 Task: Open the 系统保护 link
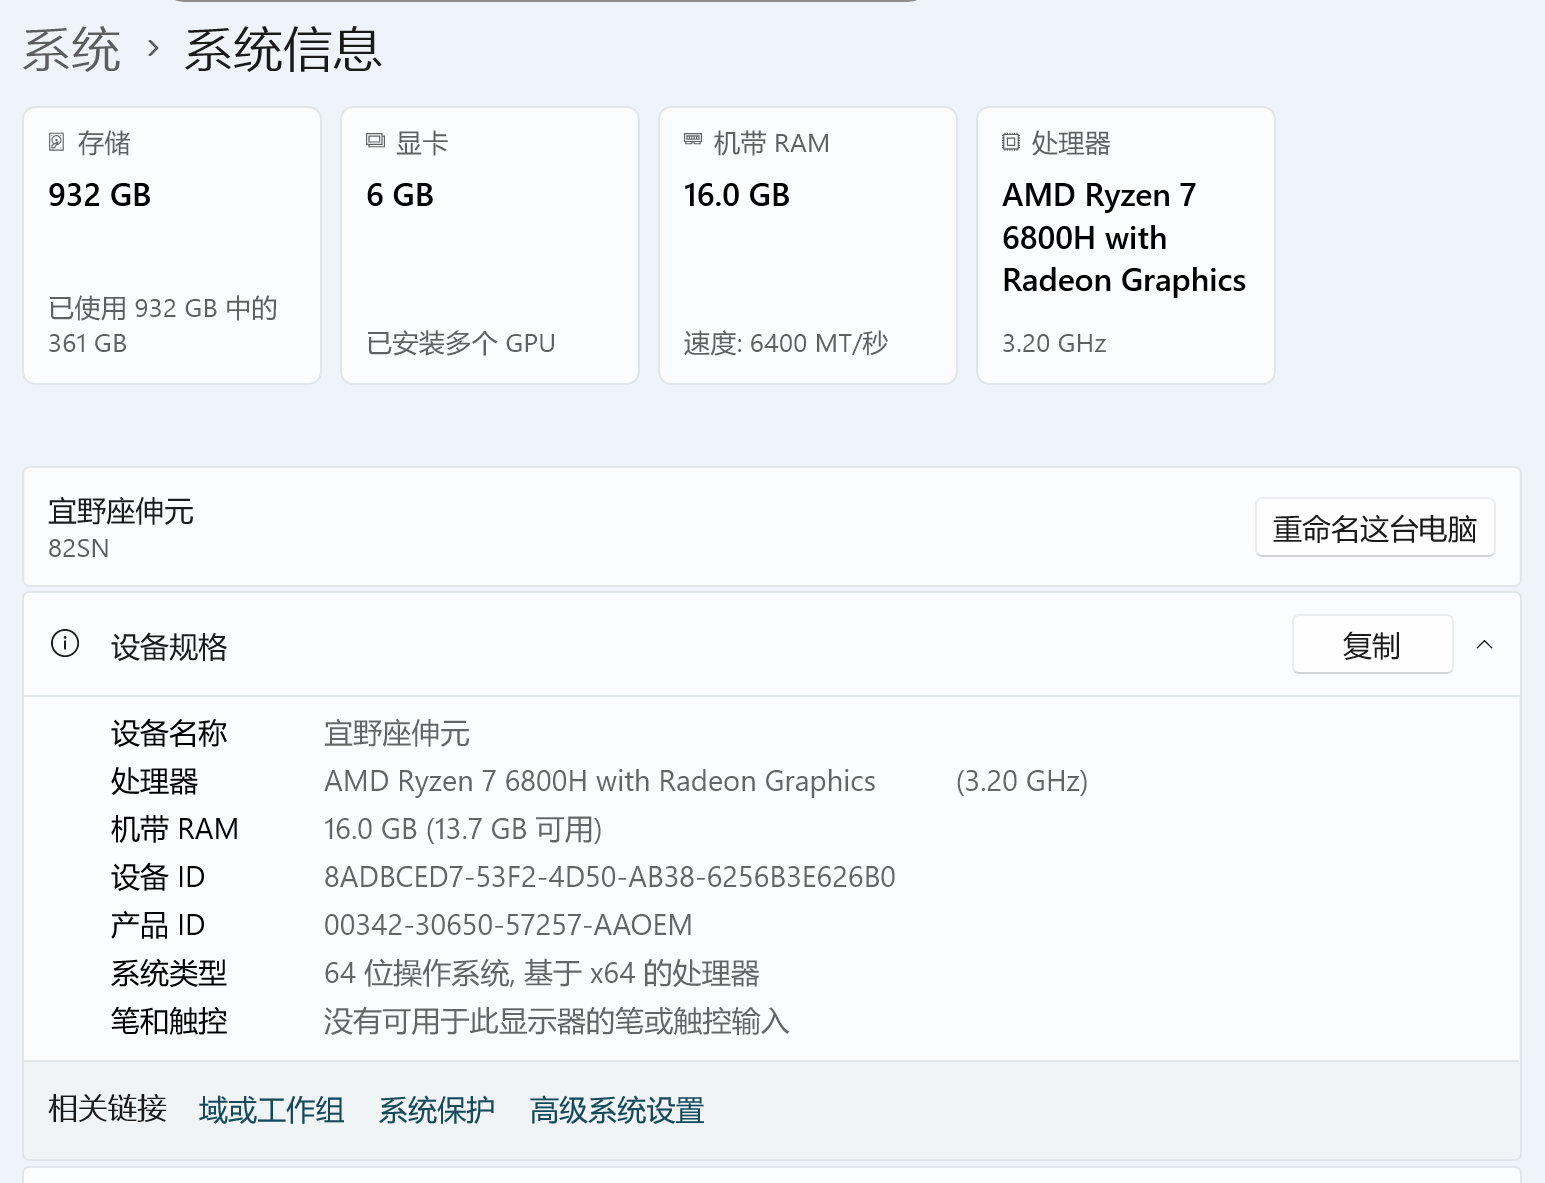point(436,1110)
